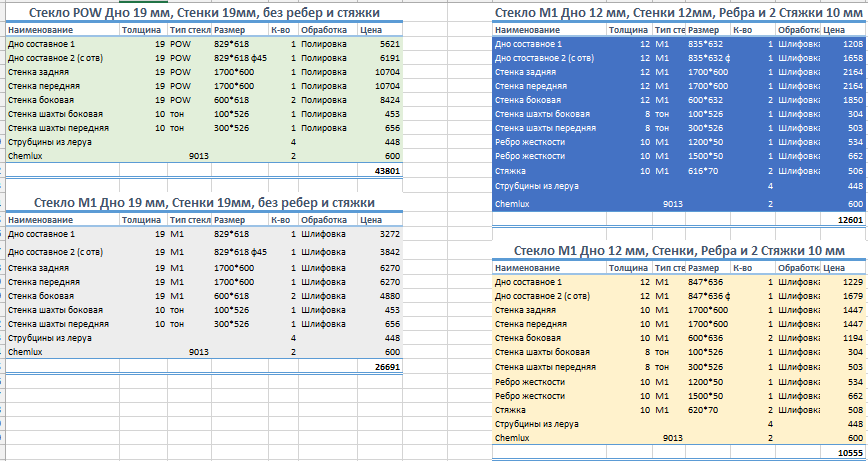868x461 pixels.
Task: Click 'Chemlux' in blue table
Action: (512, 204)
